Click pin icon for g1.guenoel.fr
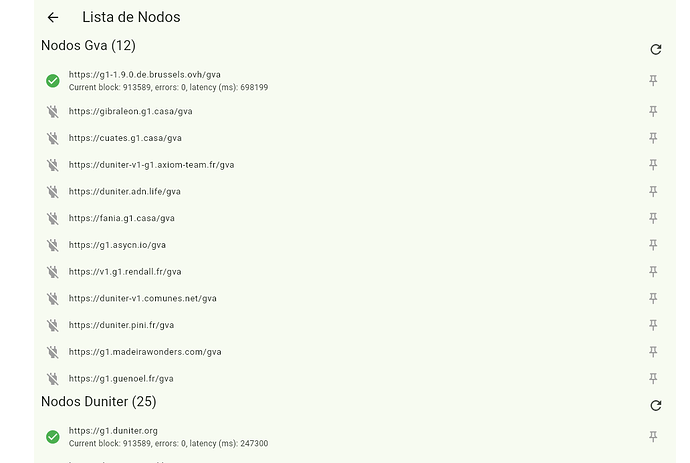 653,378
